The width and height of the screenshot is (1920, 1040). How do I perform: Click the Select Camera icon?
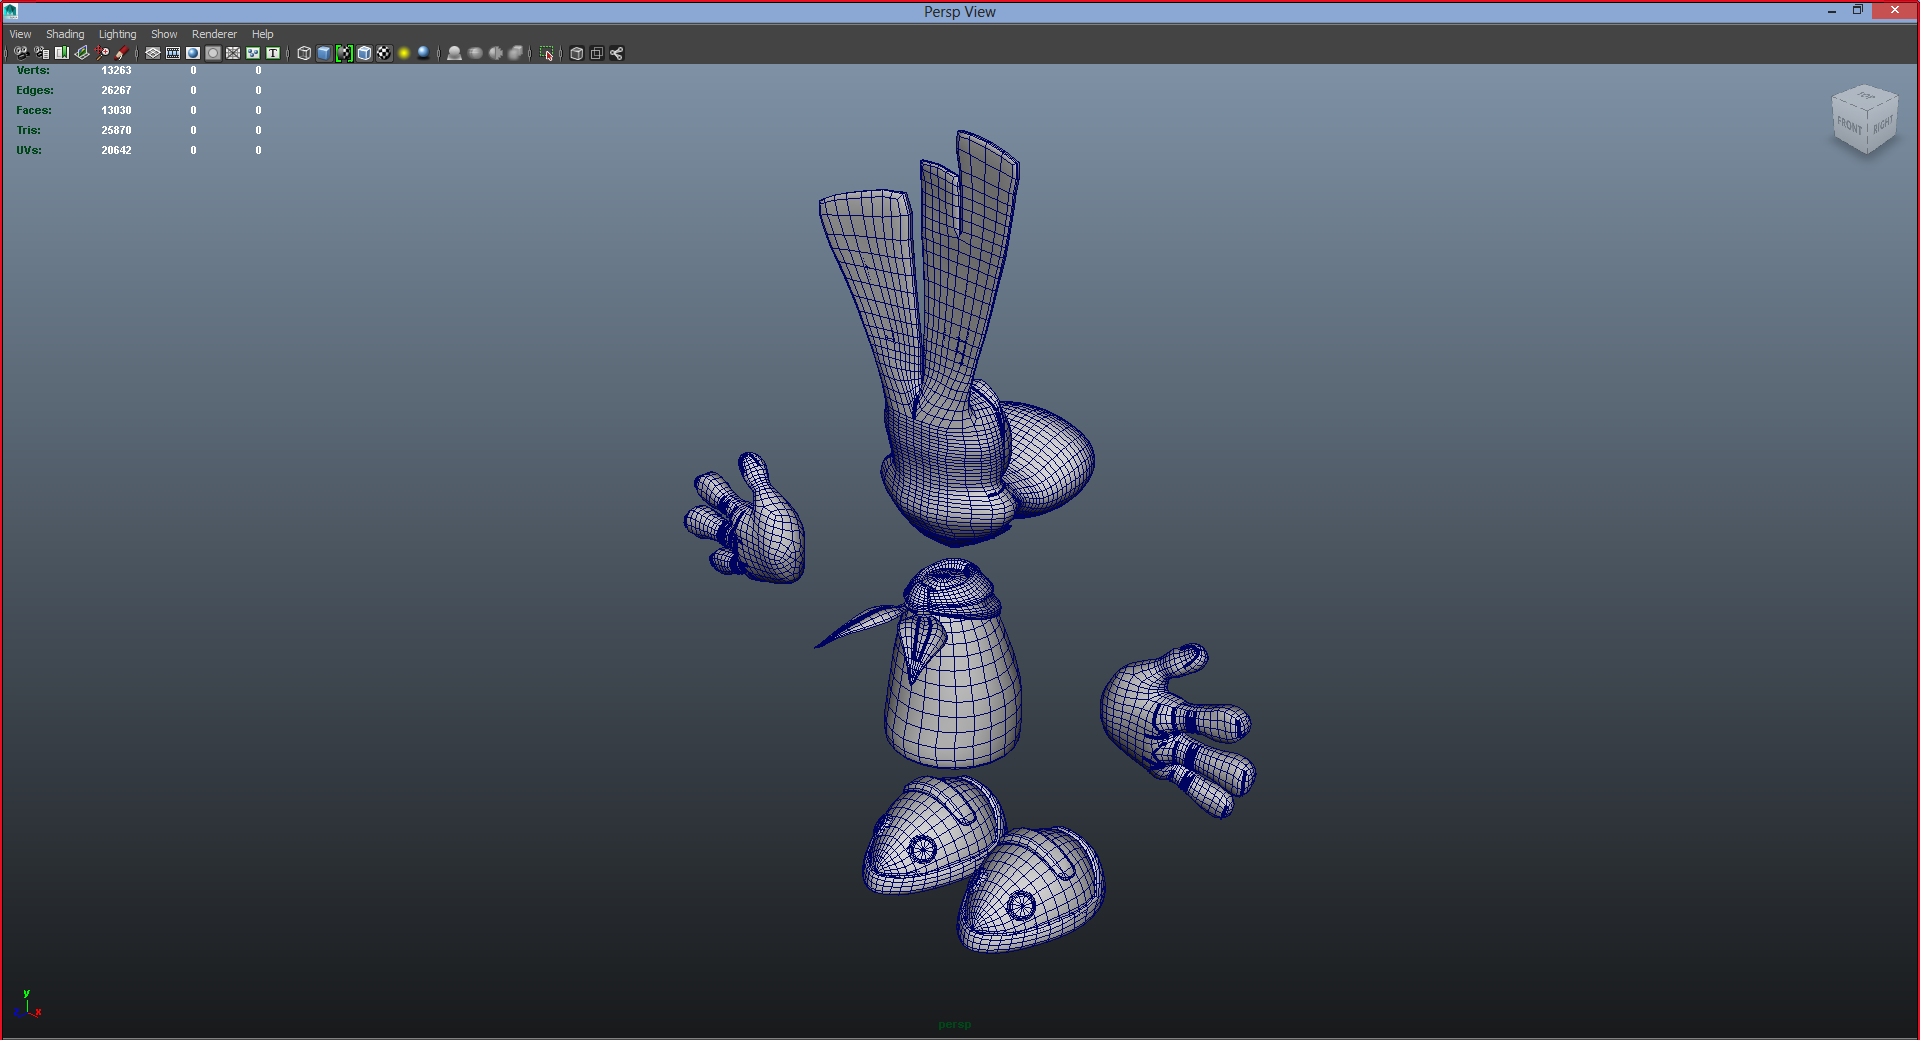pyautogui.click(x=21, y=53)
